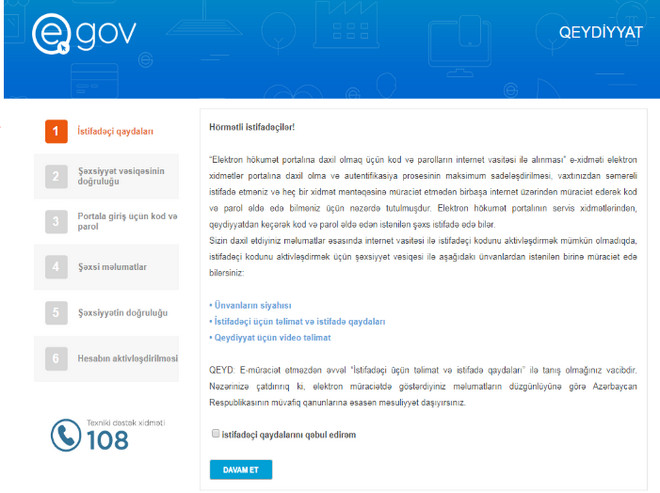Click the 108 support number
This screenshot has width=660, height=493.
click(x=107, y=440)
